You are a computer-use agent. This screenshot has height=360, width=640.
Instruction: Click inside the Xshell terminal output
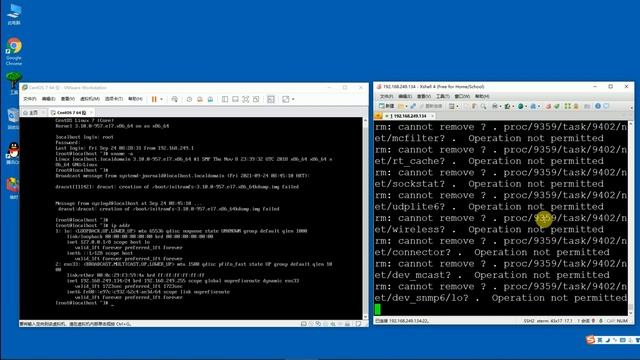tap(501, 218)
